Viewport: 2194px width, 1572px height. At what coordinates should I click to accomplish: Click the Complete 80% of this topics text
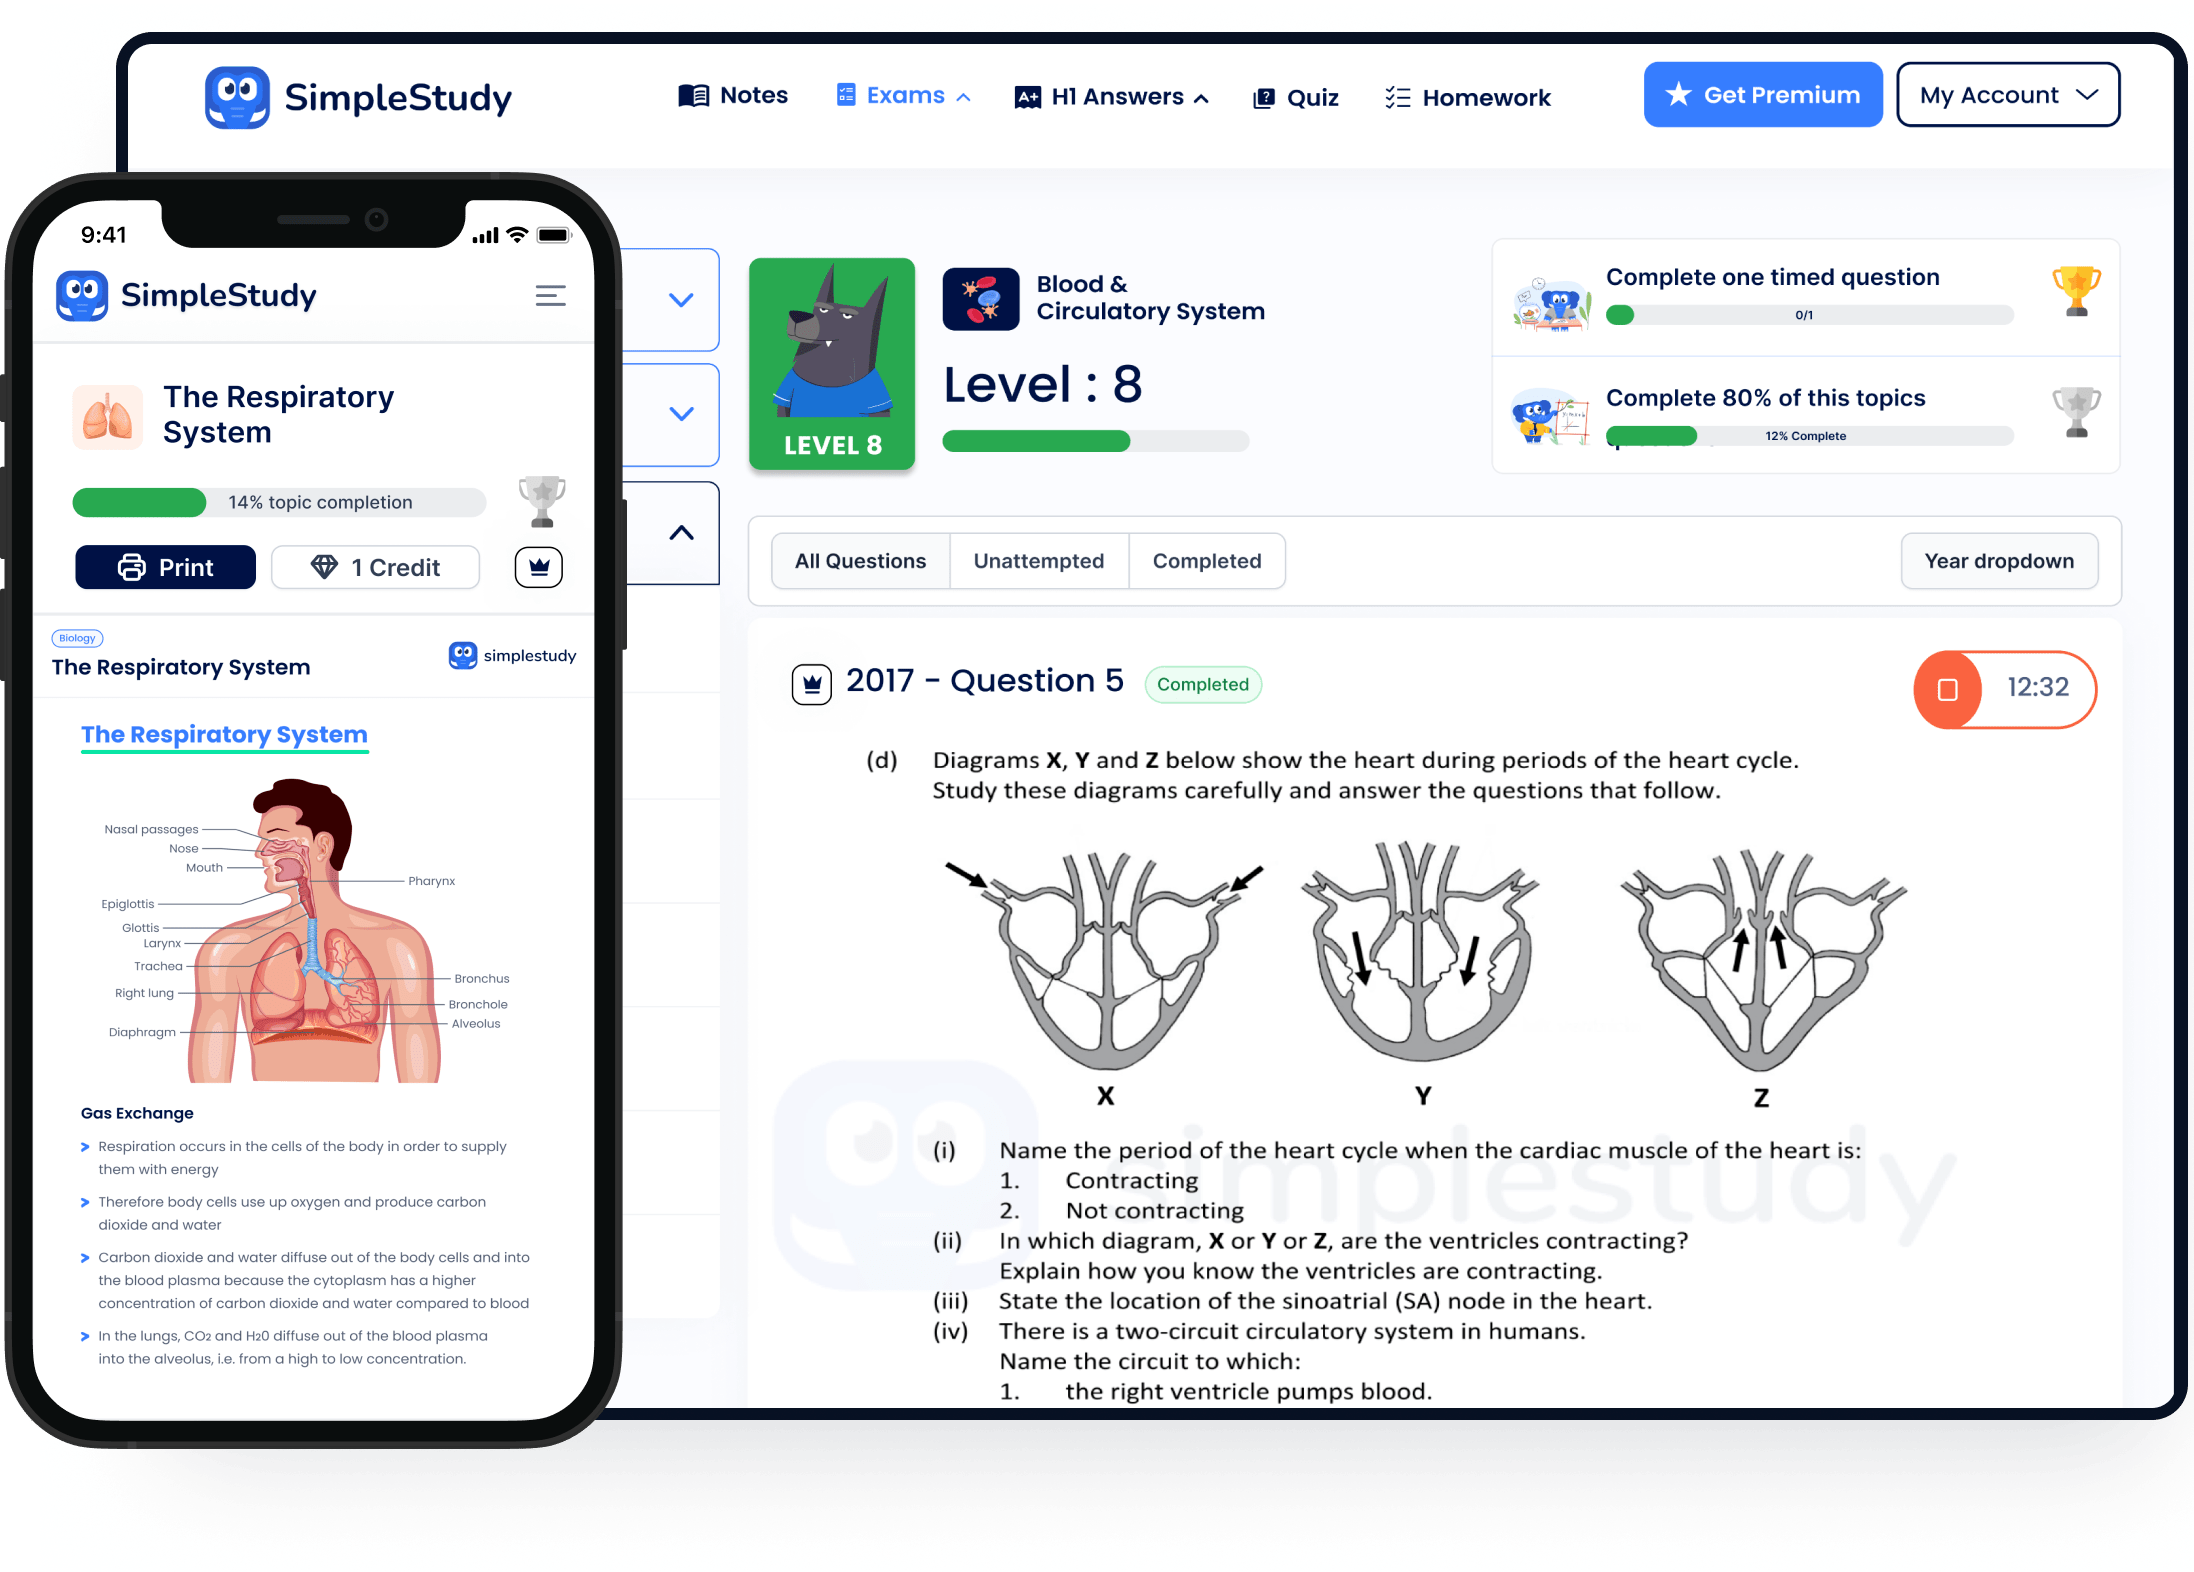(x=1765, y=398)
